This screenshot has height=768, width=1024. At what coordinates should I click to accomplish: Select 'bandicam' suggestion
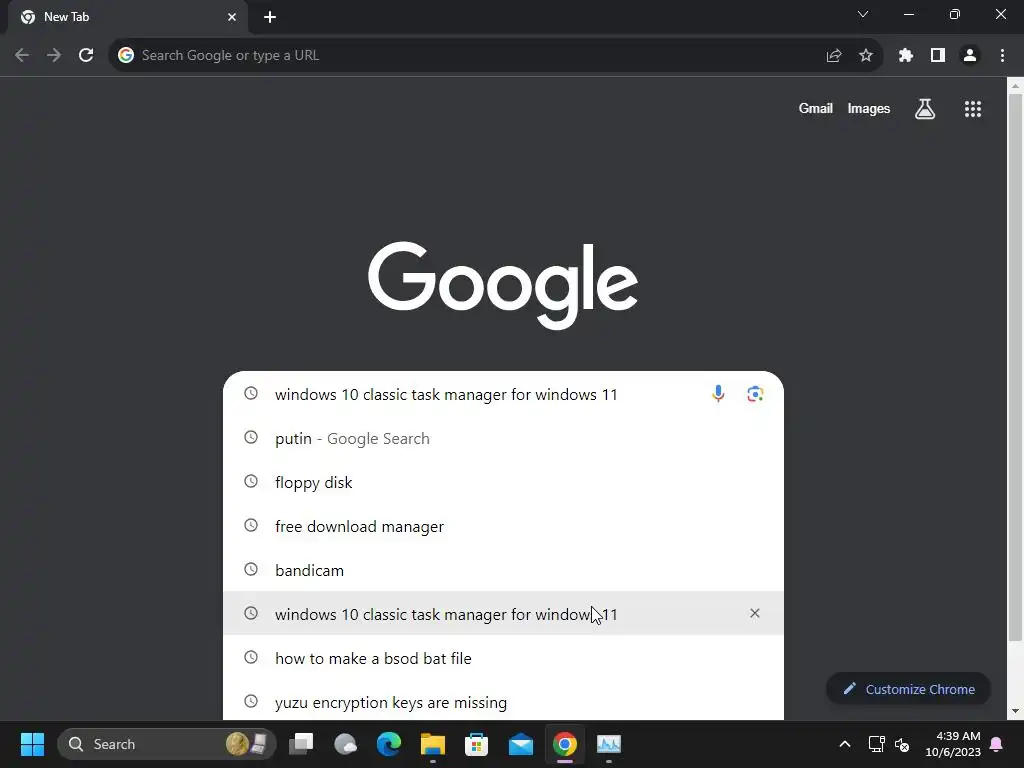pyautogui.click(x=503, y=570)
